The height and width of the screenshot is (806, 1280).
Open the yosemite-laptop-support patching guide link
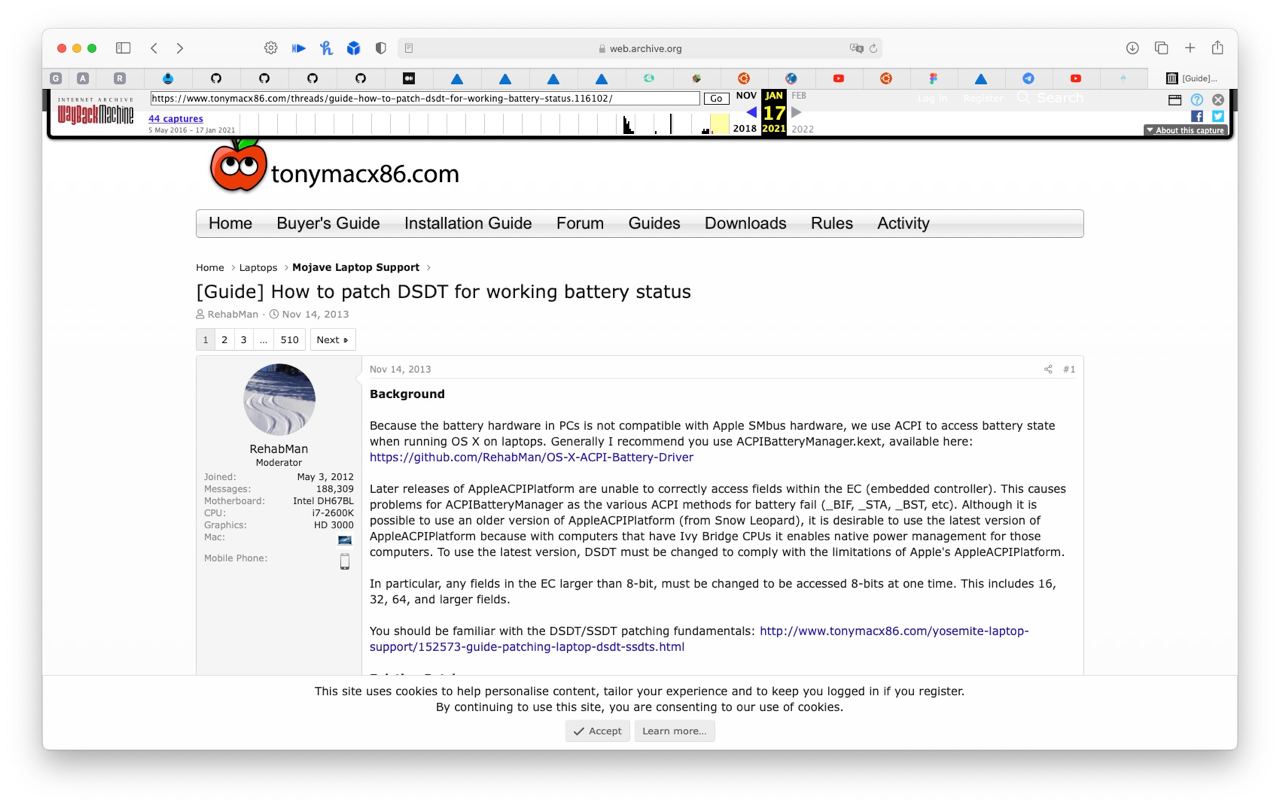coord(699,639)
